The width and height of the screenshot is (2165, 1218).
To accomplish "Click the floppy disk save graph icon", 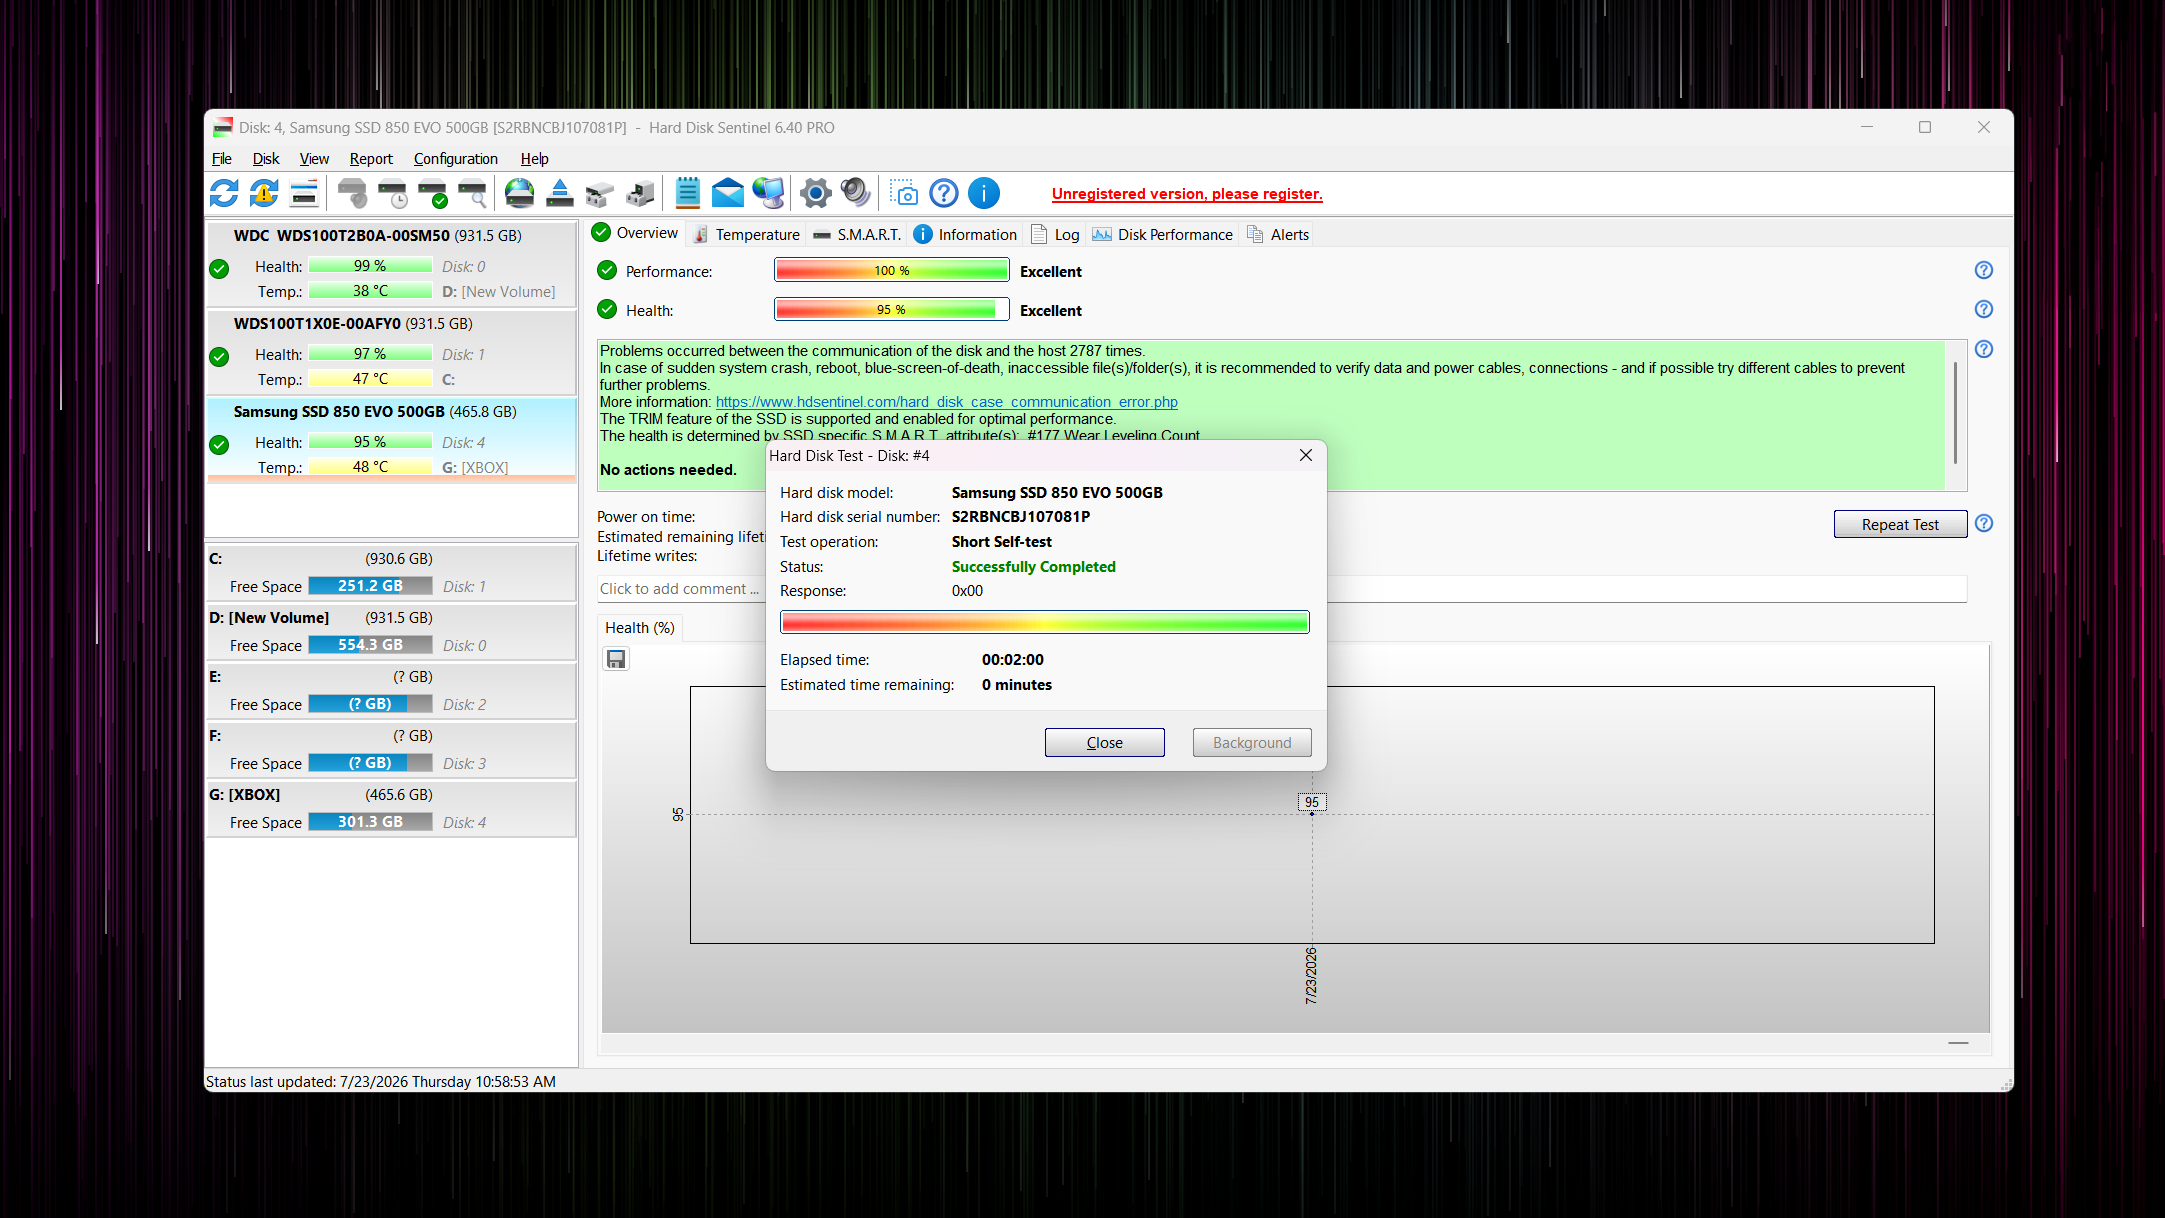I will (x=616, y=659).
